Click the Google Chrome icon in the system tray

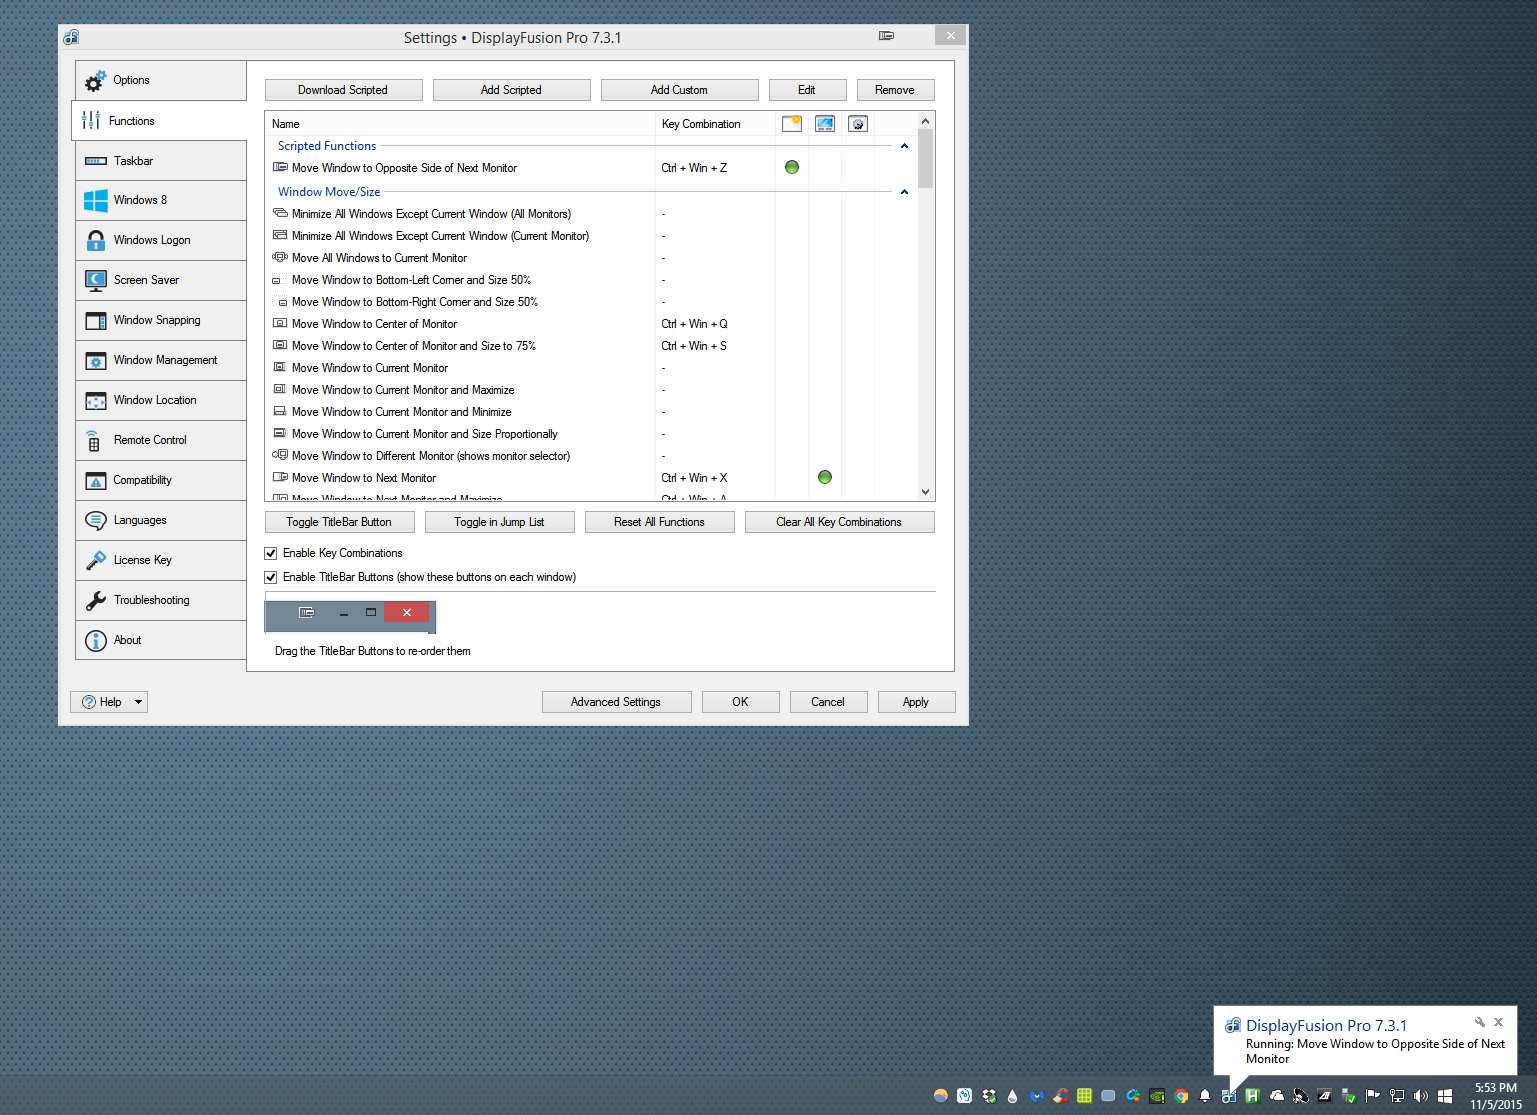1181,1096
